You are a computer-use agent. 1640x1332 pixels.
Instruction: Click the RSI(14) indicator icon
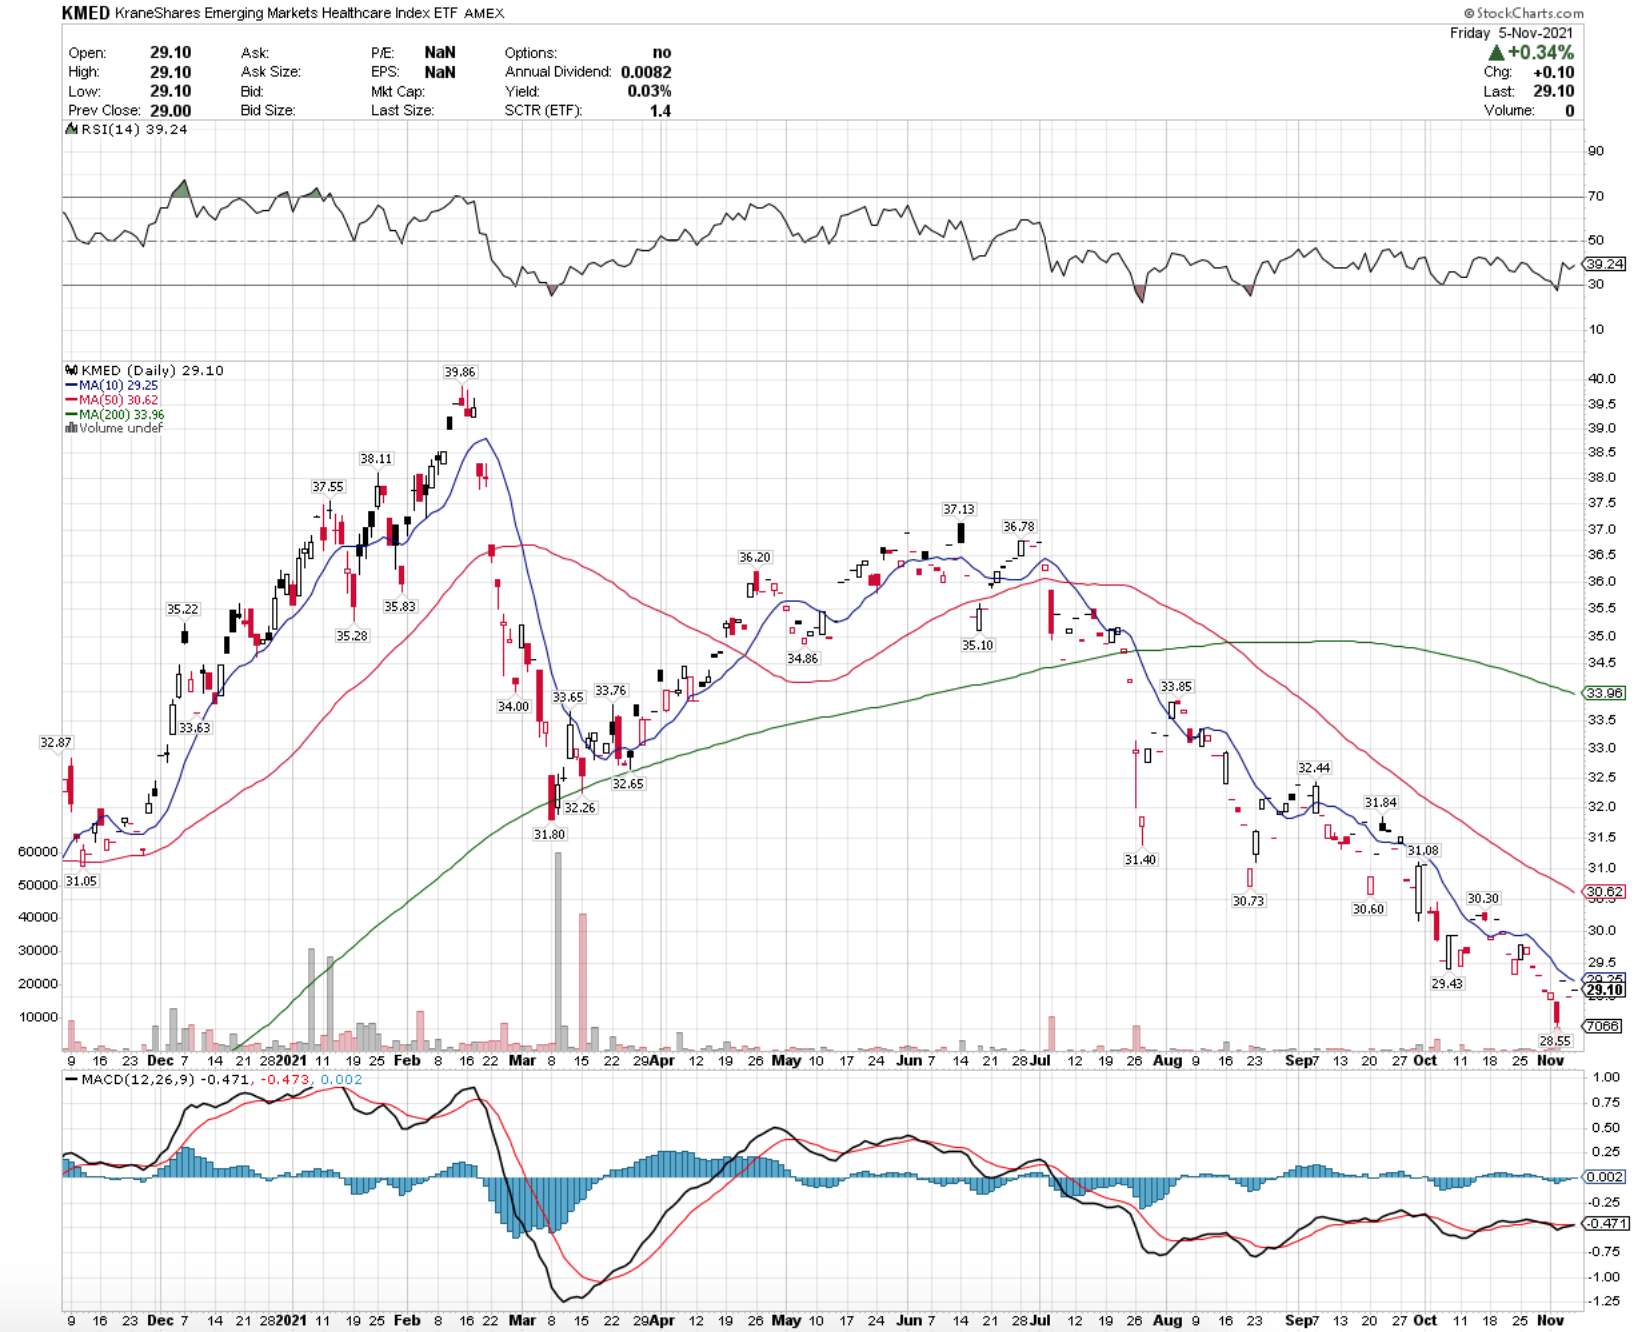click(x=71, y=129)
